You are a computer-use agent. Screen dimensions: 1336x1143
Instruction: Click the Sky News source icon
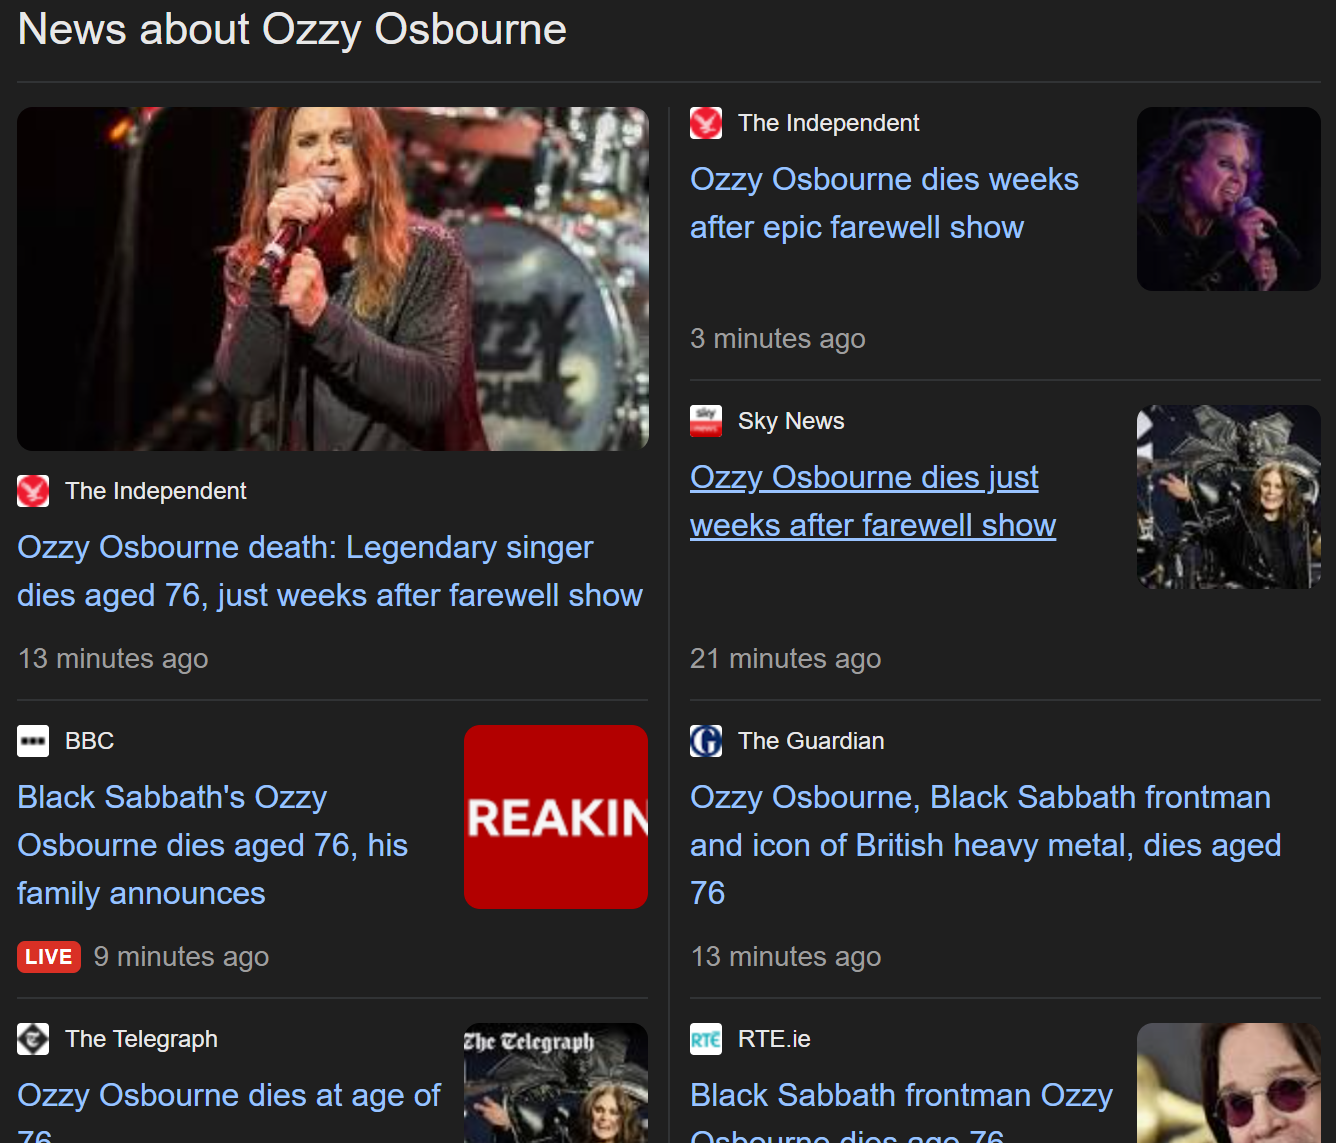tap(706, 421)
